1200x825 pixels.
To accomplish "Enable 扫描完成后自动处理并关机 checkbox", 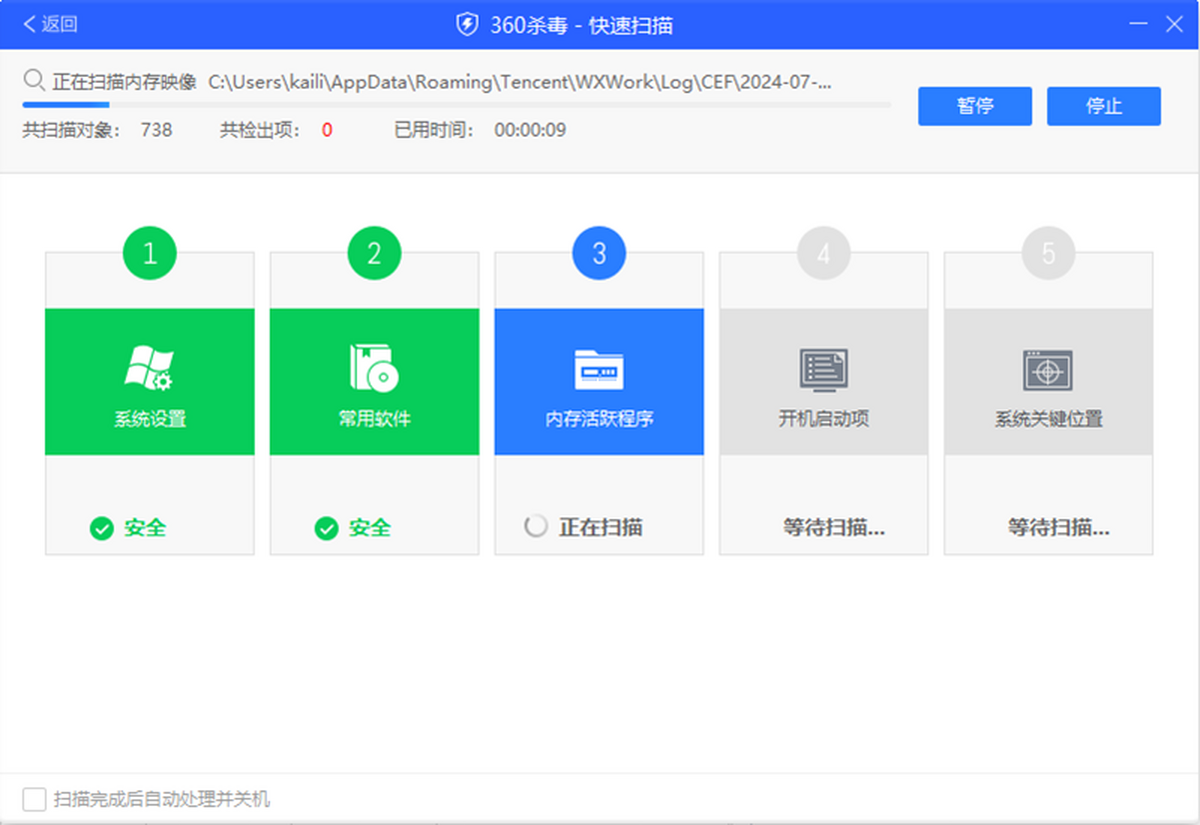I will tap(34, 799).
